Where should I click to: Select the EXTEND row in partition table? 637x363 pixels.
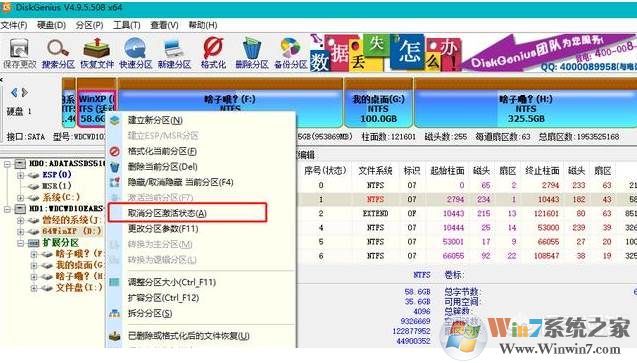tap(467, 214)
